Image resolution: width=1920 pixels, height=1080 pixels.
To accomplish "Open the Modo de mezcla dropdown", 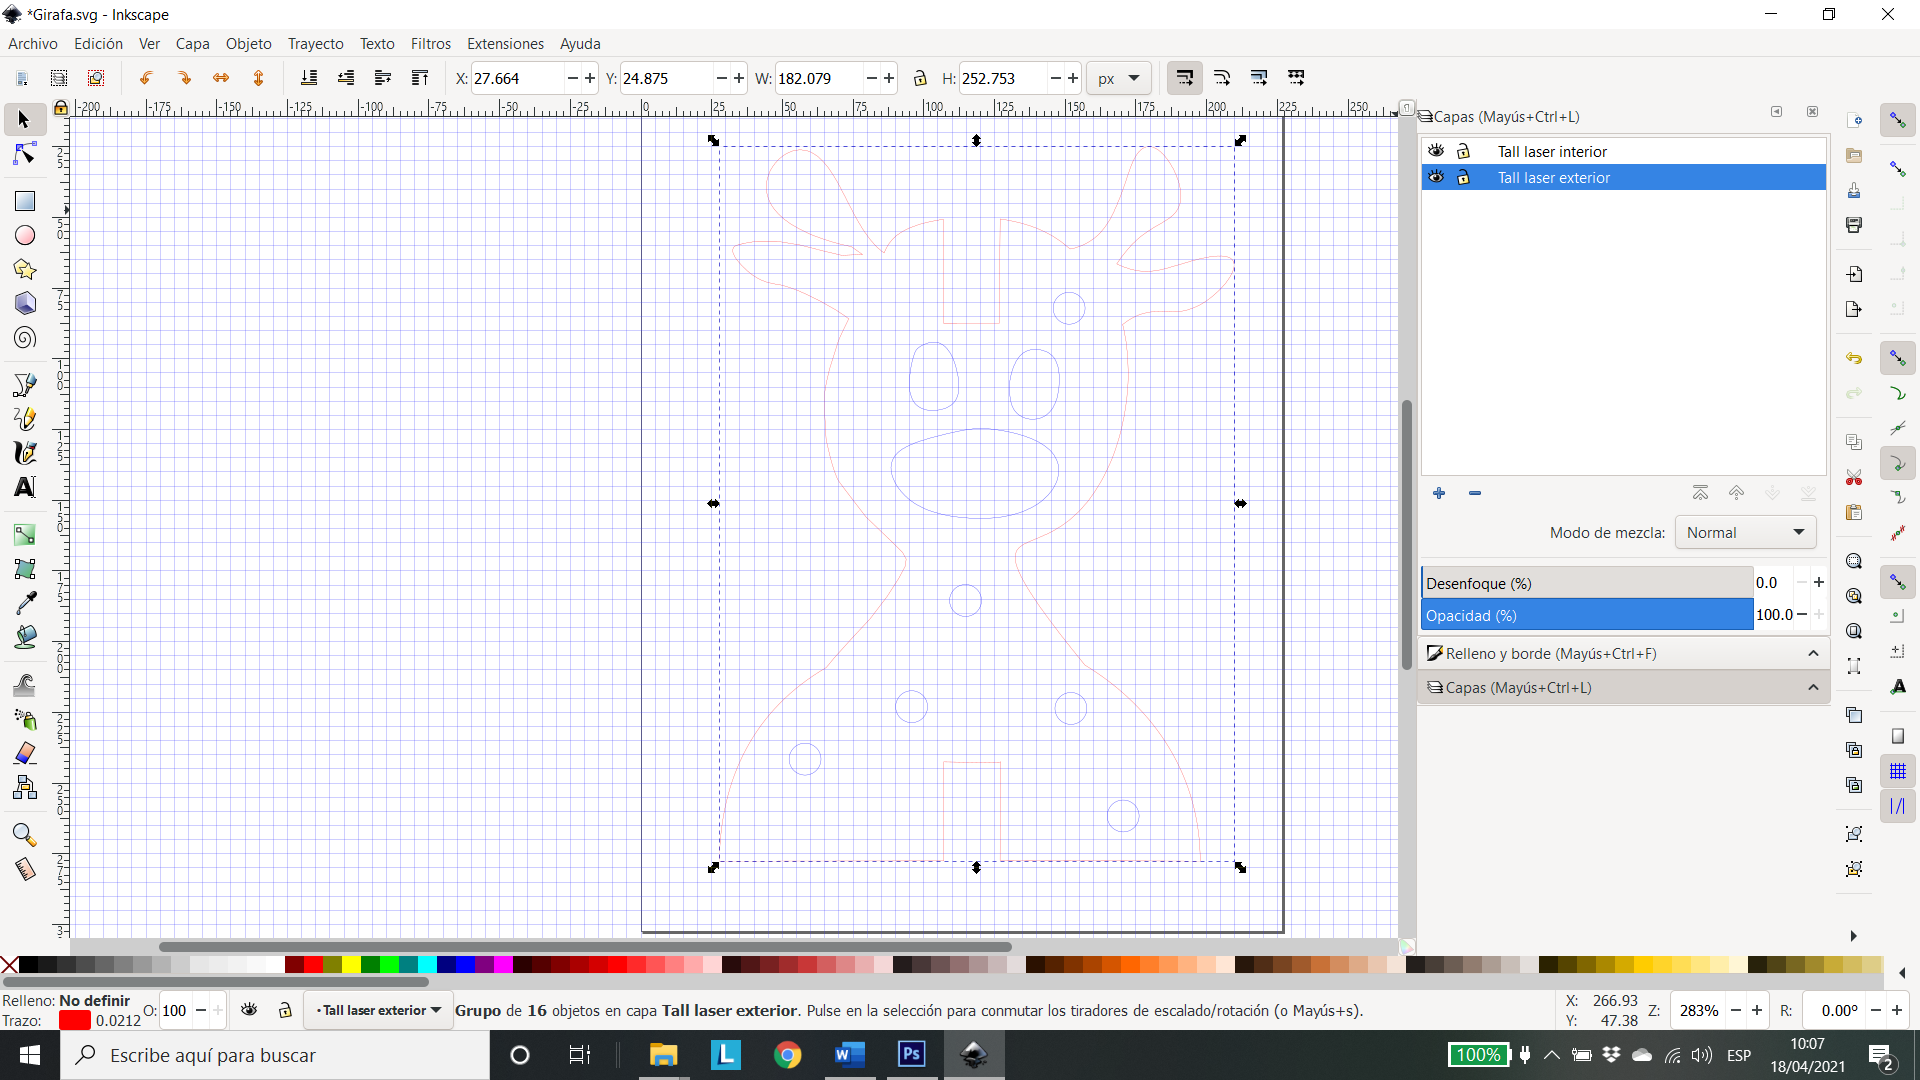I will coord(1743,533).
